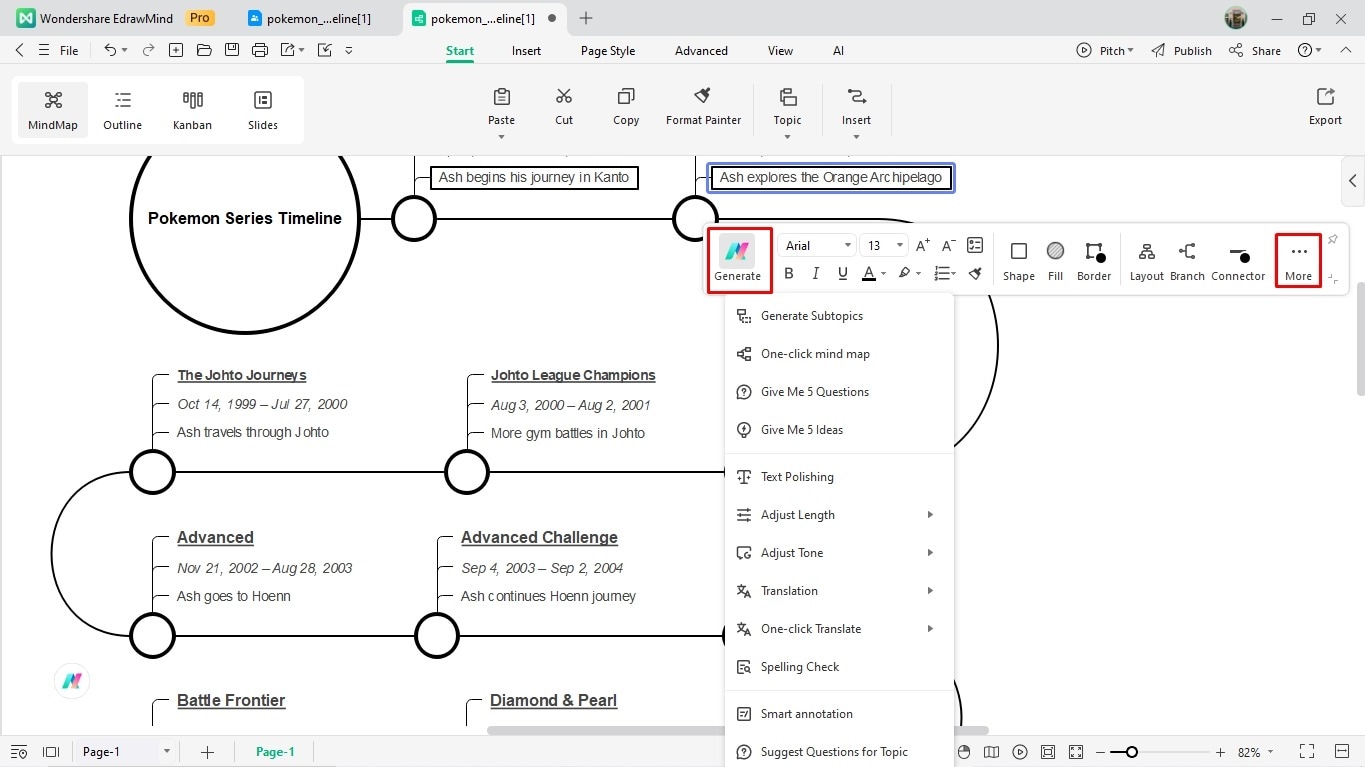1365x767 pixels.
Task: Open the More options ellipsis
Action: click(x=1298, y=260)
